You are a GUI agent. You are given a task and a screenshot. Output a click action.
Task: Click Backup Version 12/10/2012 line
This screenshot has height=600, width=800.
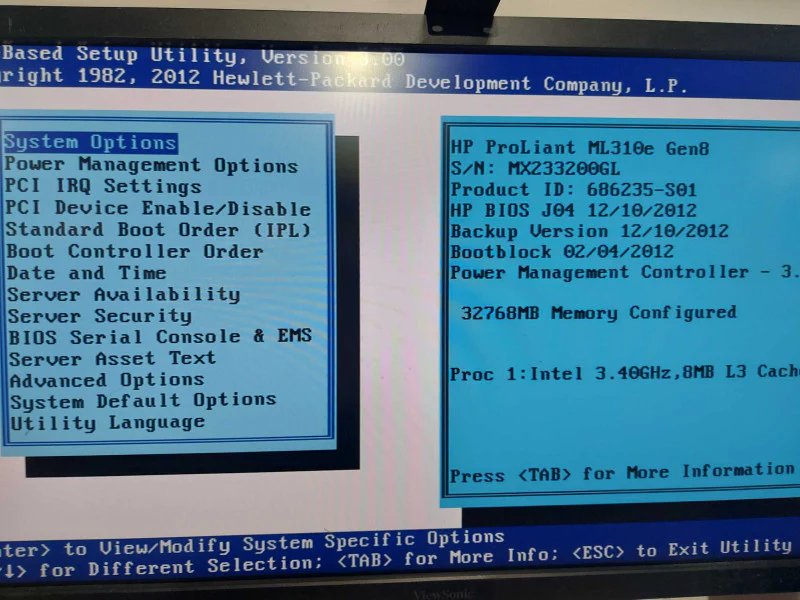point(589,231)
